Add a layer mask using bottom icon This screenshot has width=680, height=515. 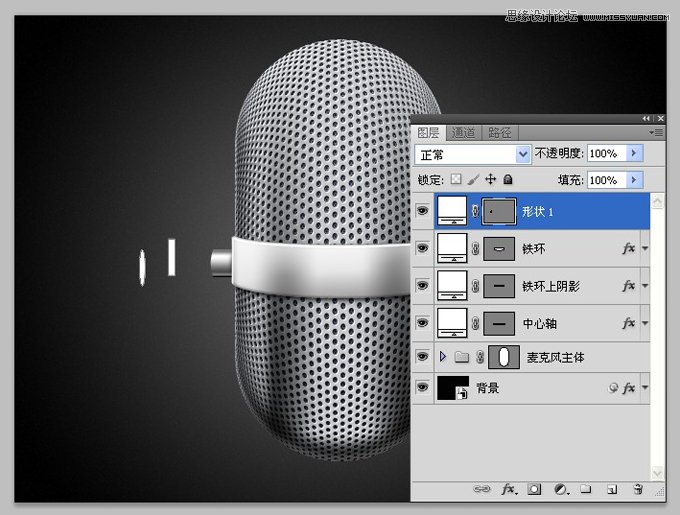[534, 489]
